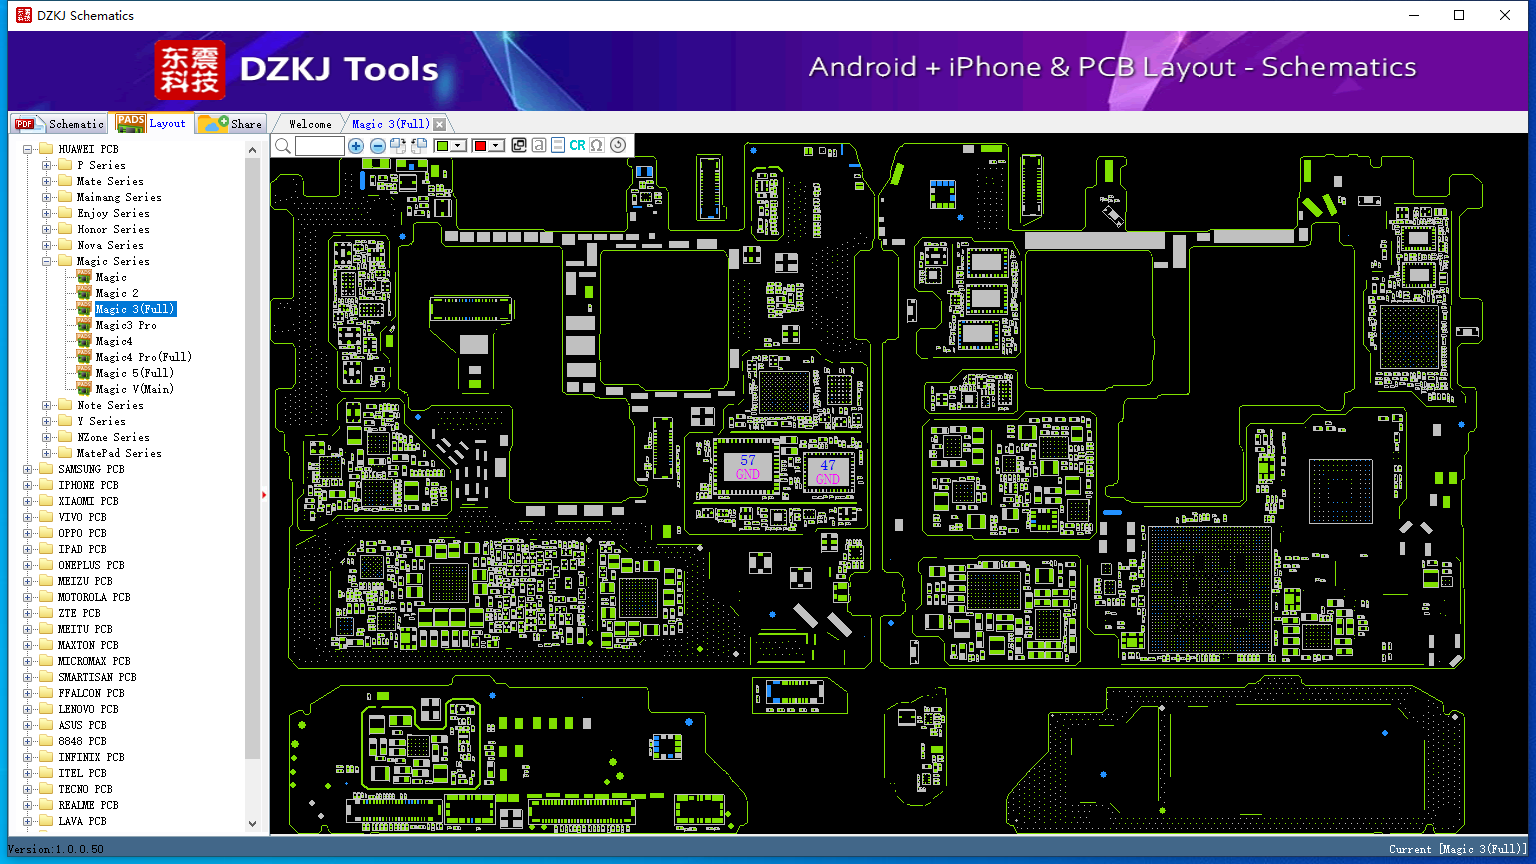1536x864 pixels.
Task: Expand the Mate Series node
Action: point(46,181)
